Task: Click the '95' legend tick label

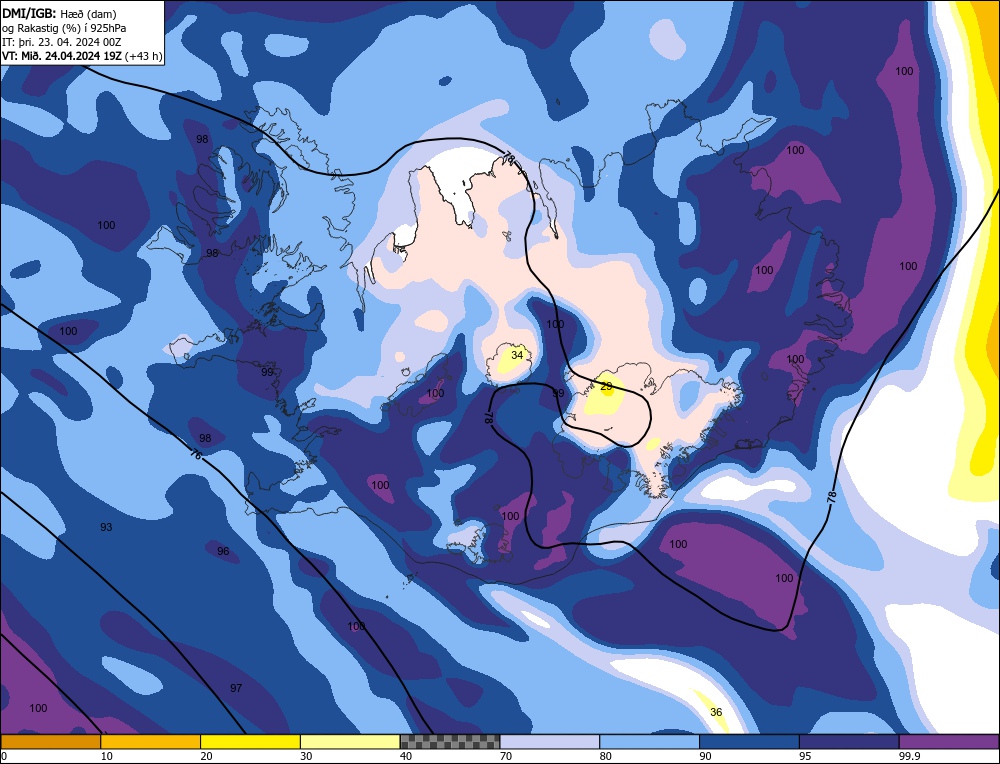Action: tap(805, 756)
